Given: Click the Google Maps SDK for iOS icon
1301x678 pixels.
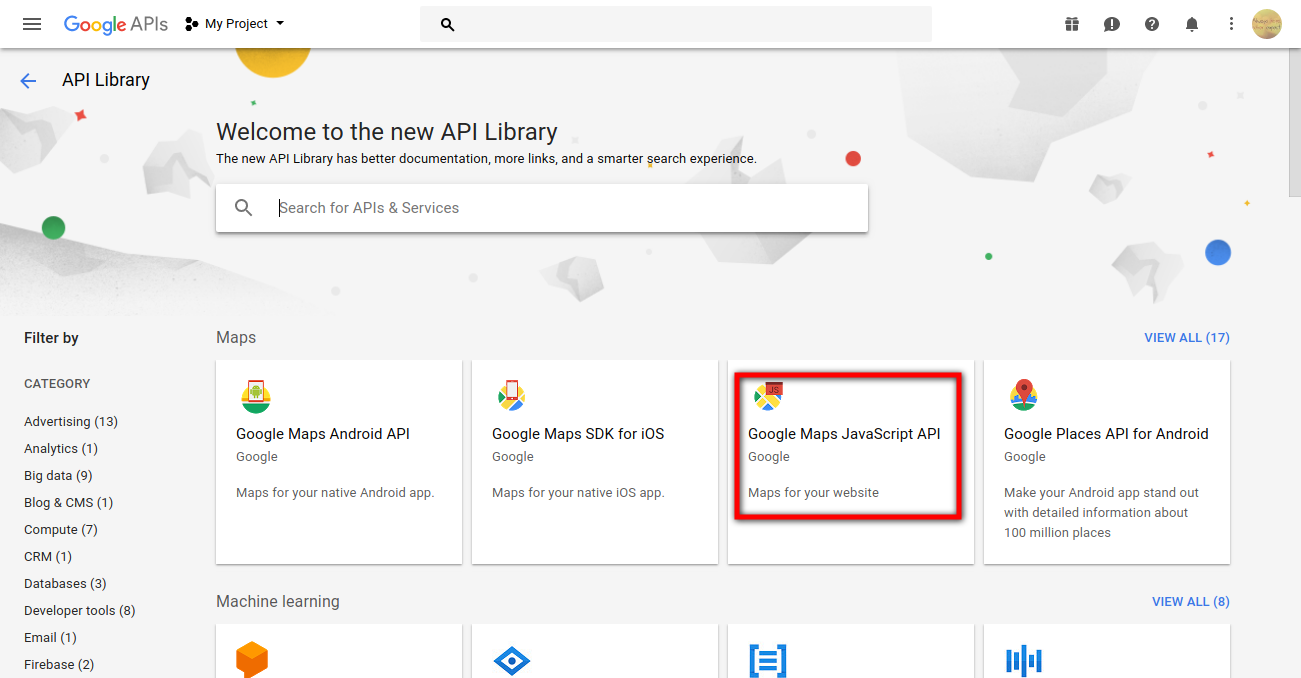Looking at the screenshot, I should click(512, 396).
